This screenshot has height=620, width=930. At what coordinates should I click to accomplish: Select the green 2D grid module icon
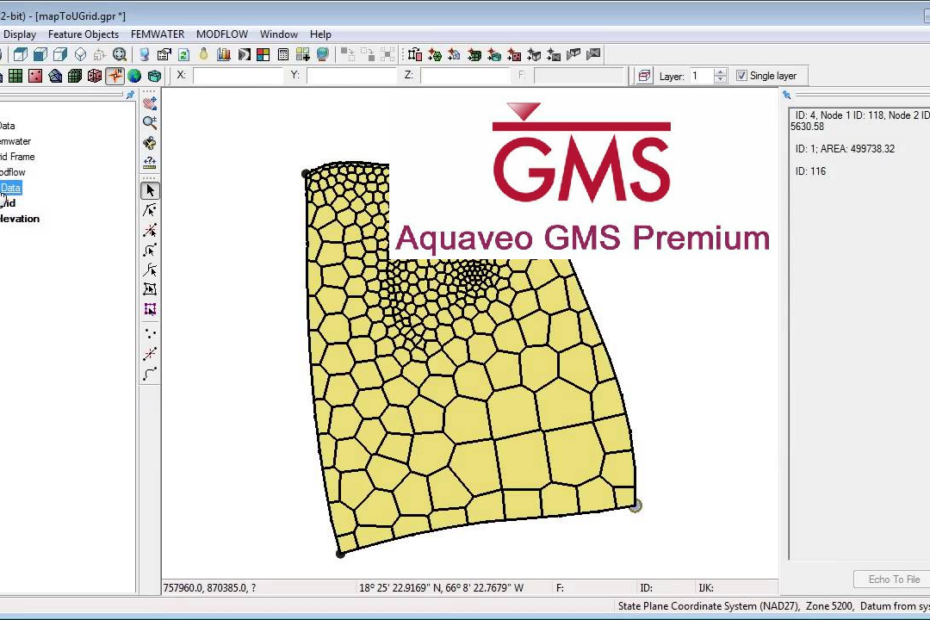click(x=15, y=76)
